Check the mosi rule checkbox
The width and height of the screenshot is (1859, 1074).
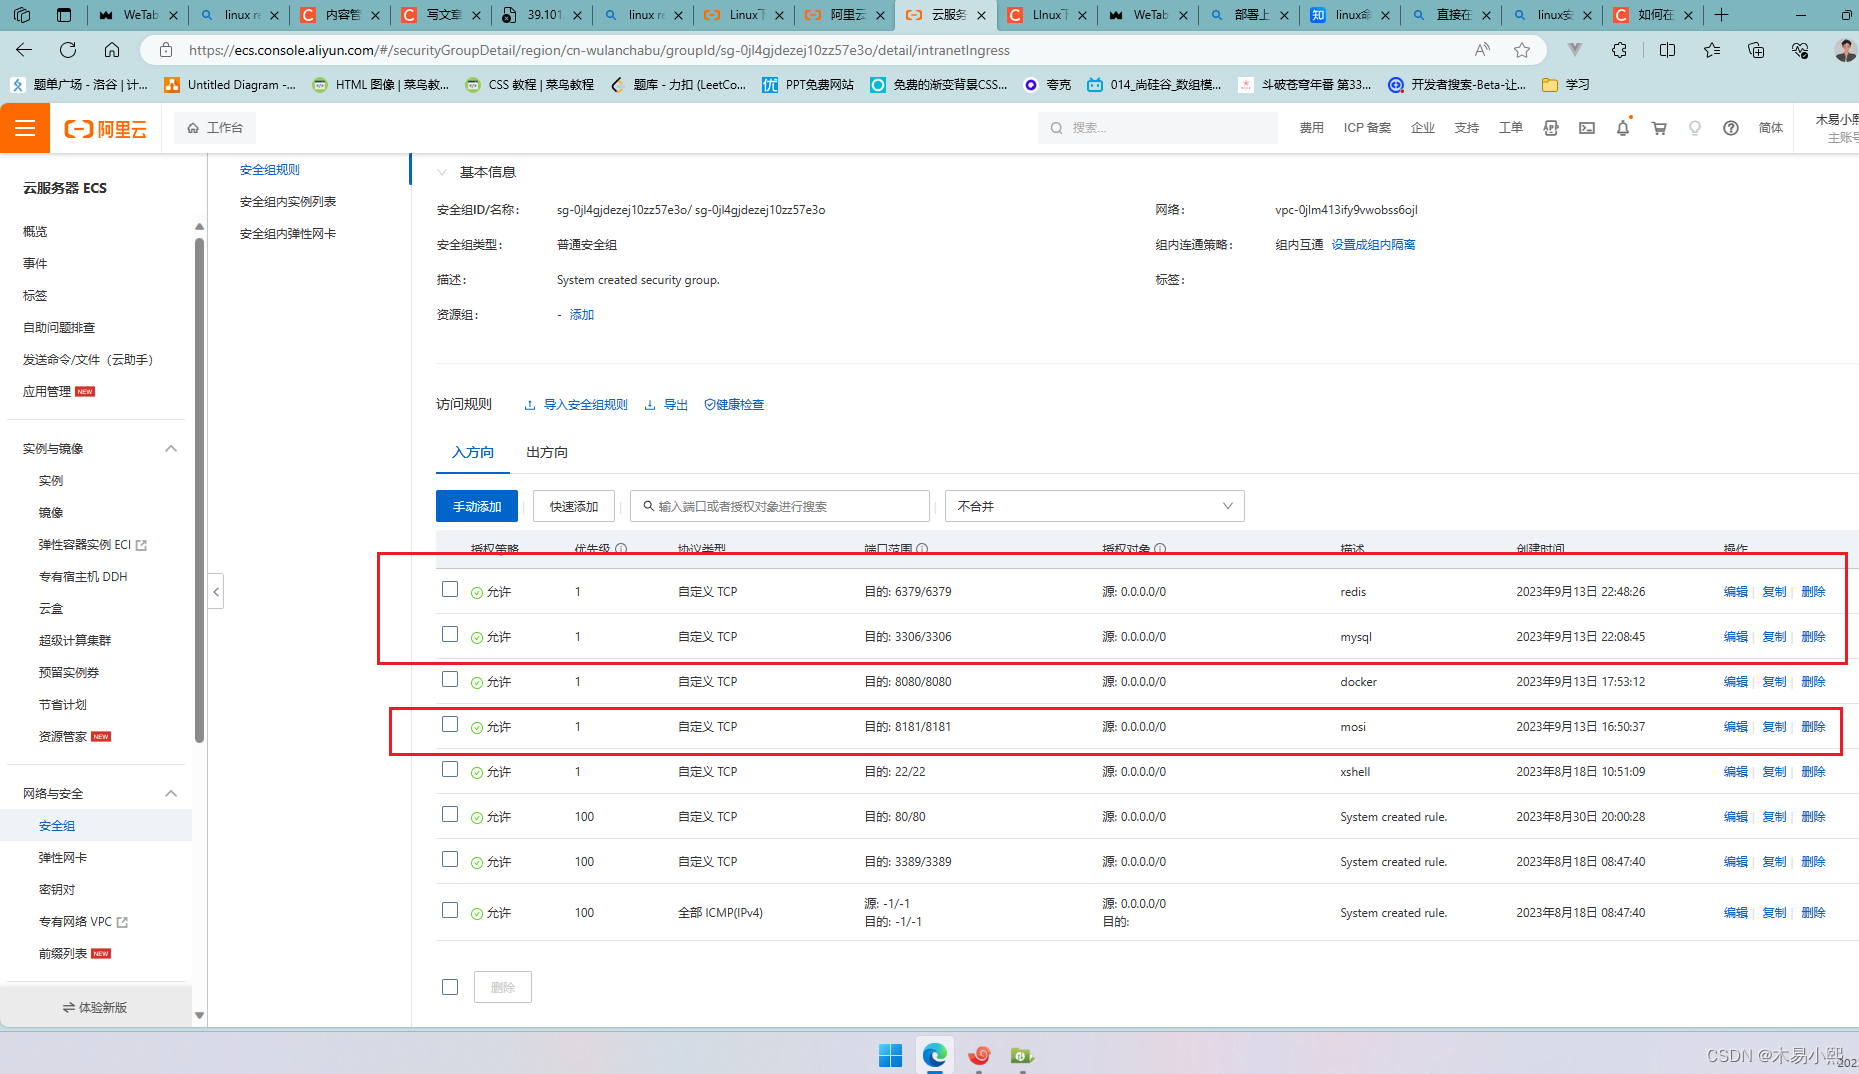(450, 724)
